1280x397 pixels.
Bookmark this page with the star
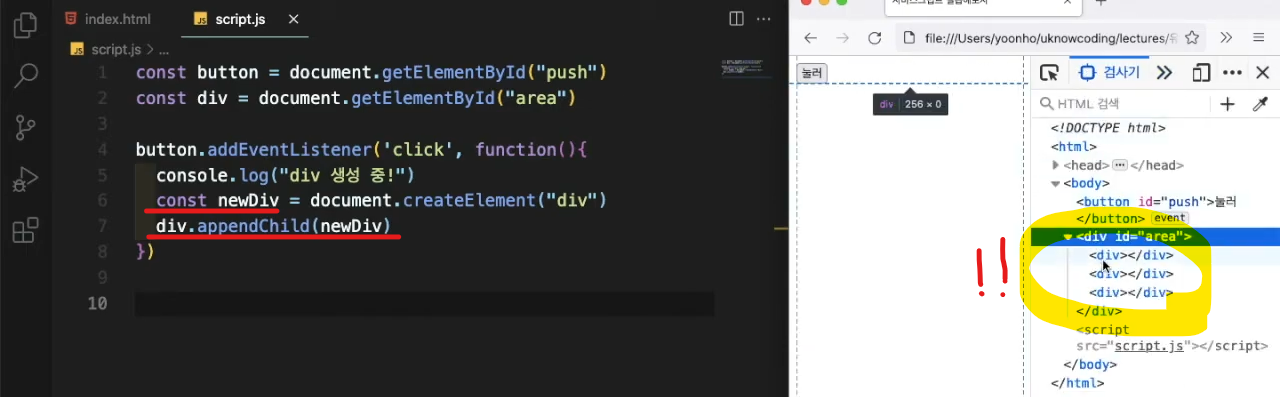(1191, 38)
